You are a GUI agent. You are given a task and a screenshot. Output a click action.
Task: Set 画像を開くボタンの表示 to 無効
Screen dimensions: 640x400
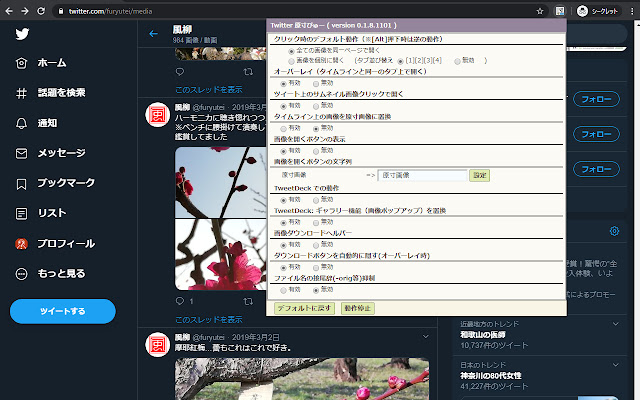[316, 151]
